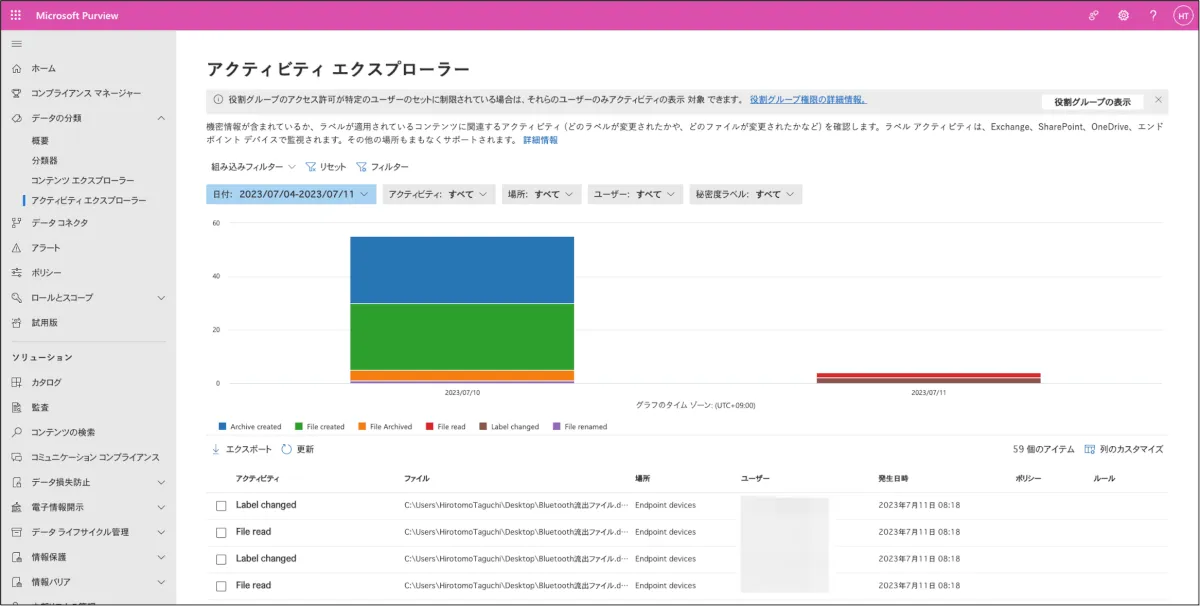Click the リセット filter reset icon

(x=310, y=167)
